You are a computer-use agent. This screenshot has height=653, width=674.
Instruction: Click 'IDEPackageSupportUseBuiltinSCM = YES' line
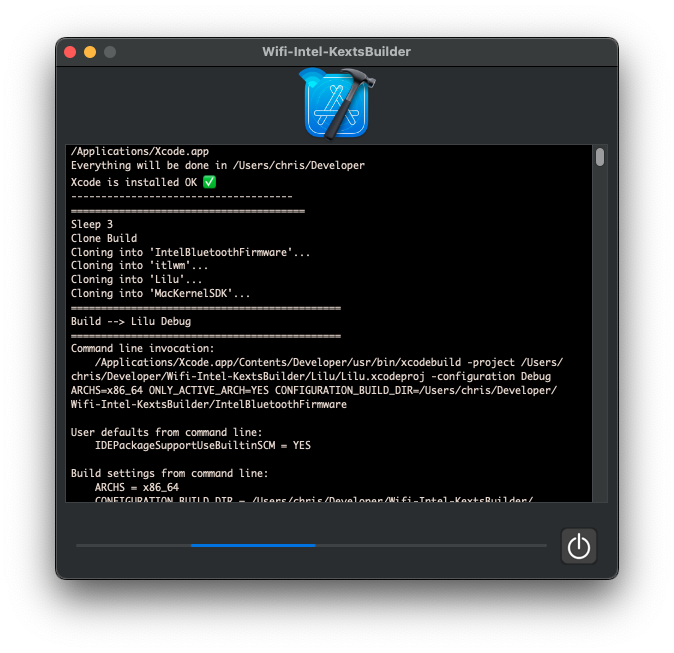[x=202, y=445]
